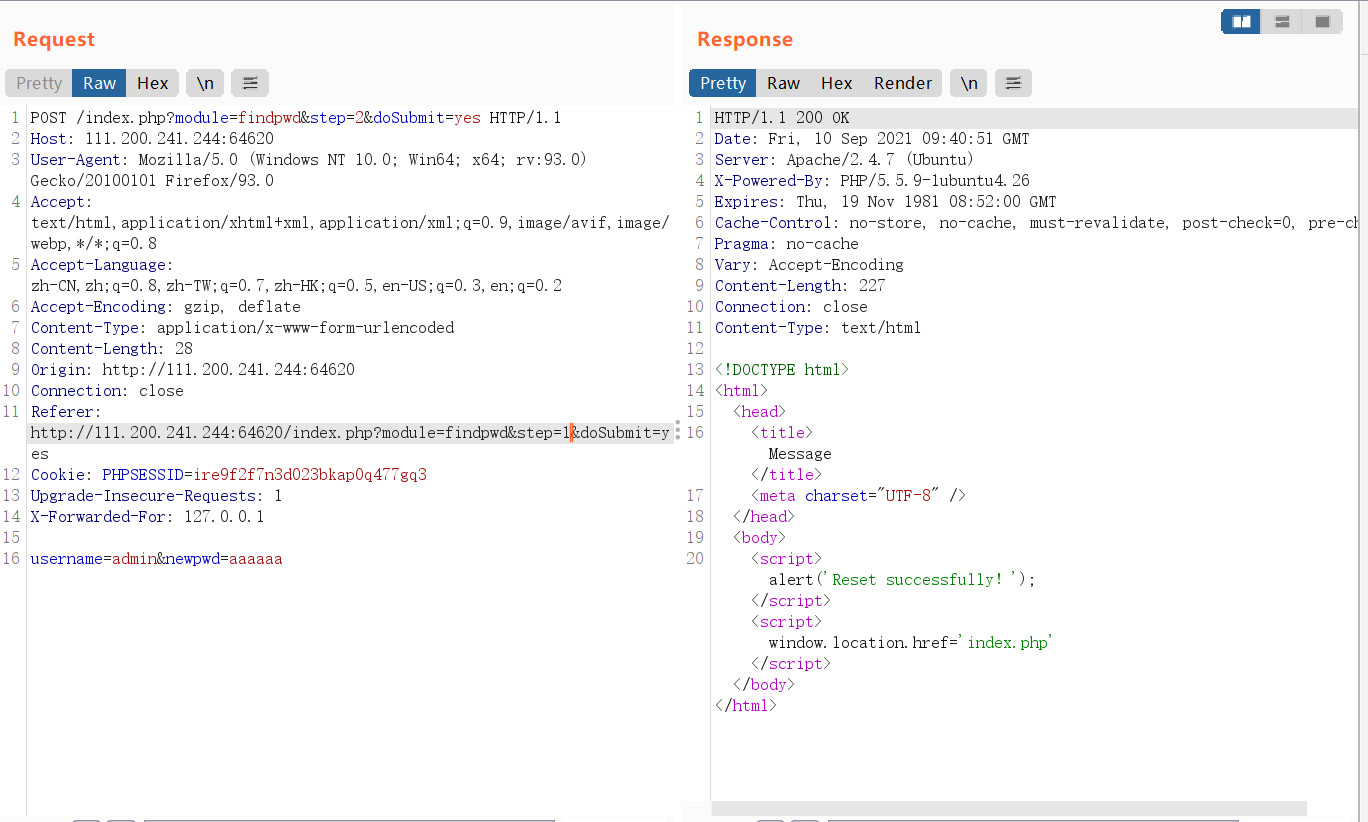Click Content-Type application/x-www-form-urlencoded line
The width and height of the screenshot is (1368, 822).
(242, 328)
